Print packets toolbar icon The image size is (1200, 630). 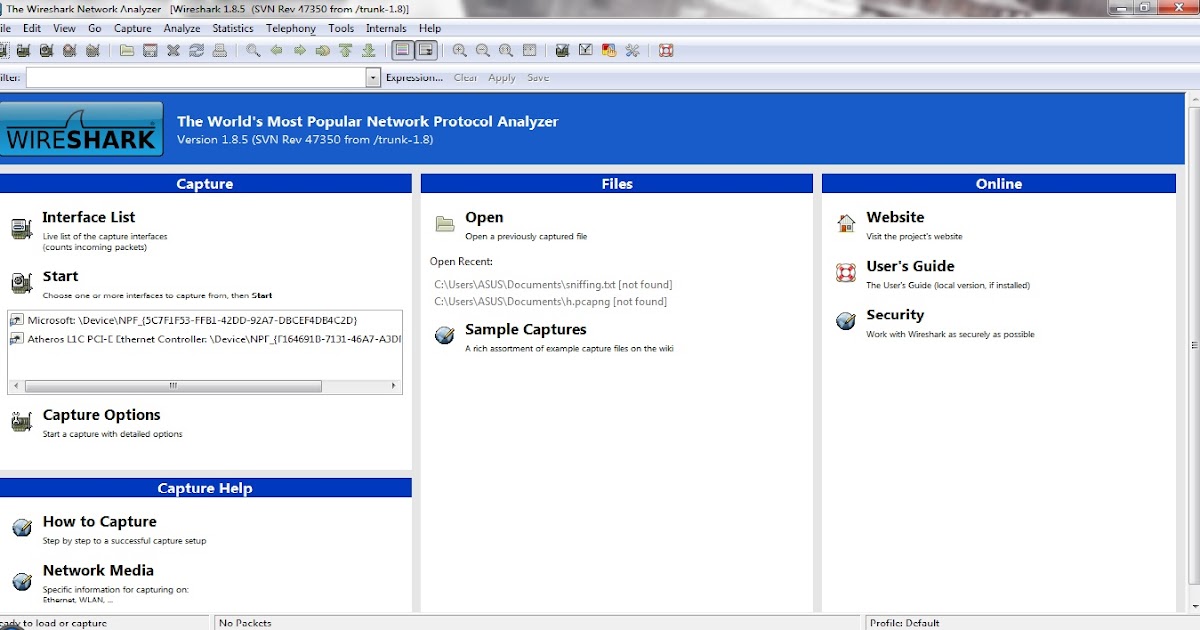[219, 50]
